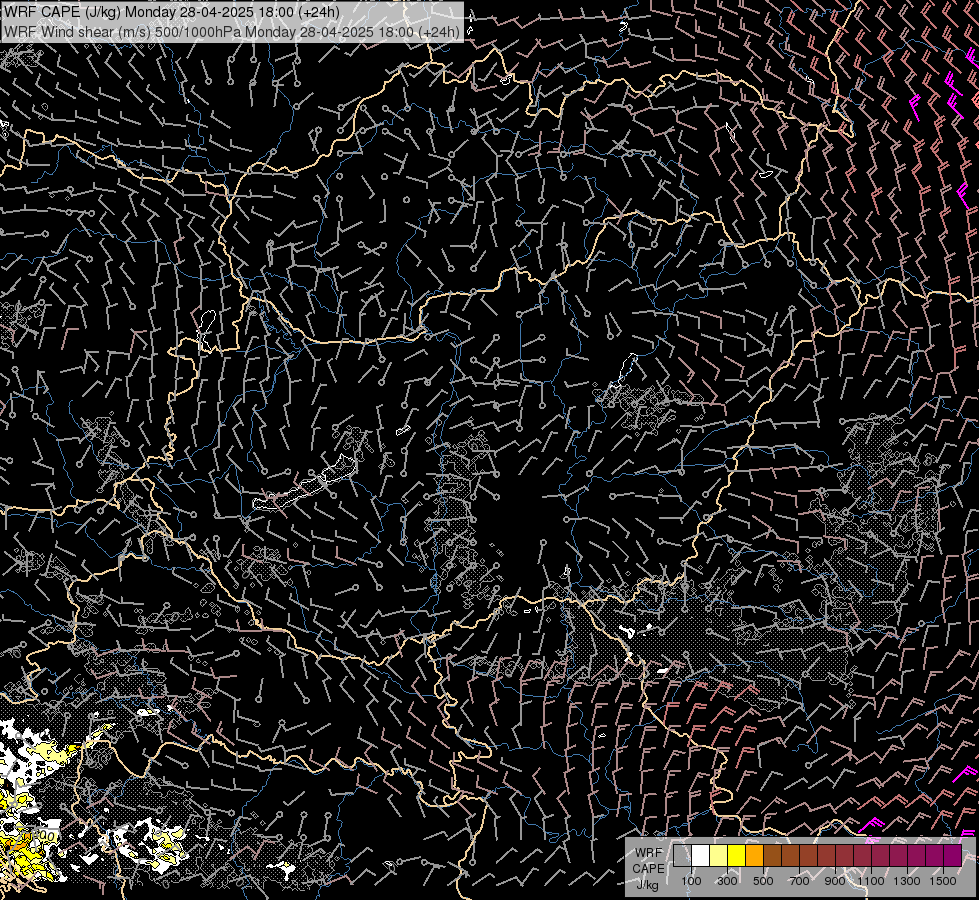
Task: Click the legend value 1100
Action: 870,881
